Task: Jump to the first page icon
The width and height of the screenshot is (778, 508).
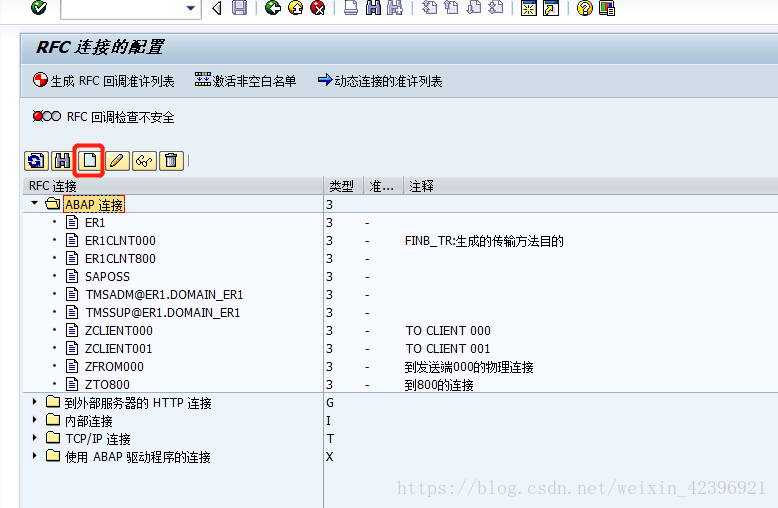Action: click(429, 7)
